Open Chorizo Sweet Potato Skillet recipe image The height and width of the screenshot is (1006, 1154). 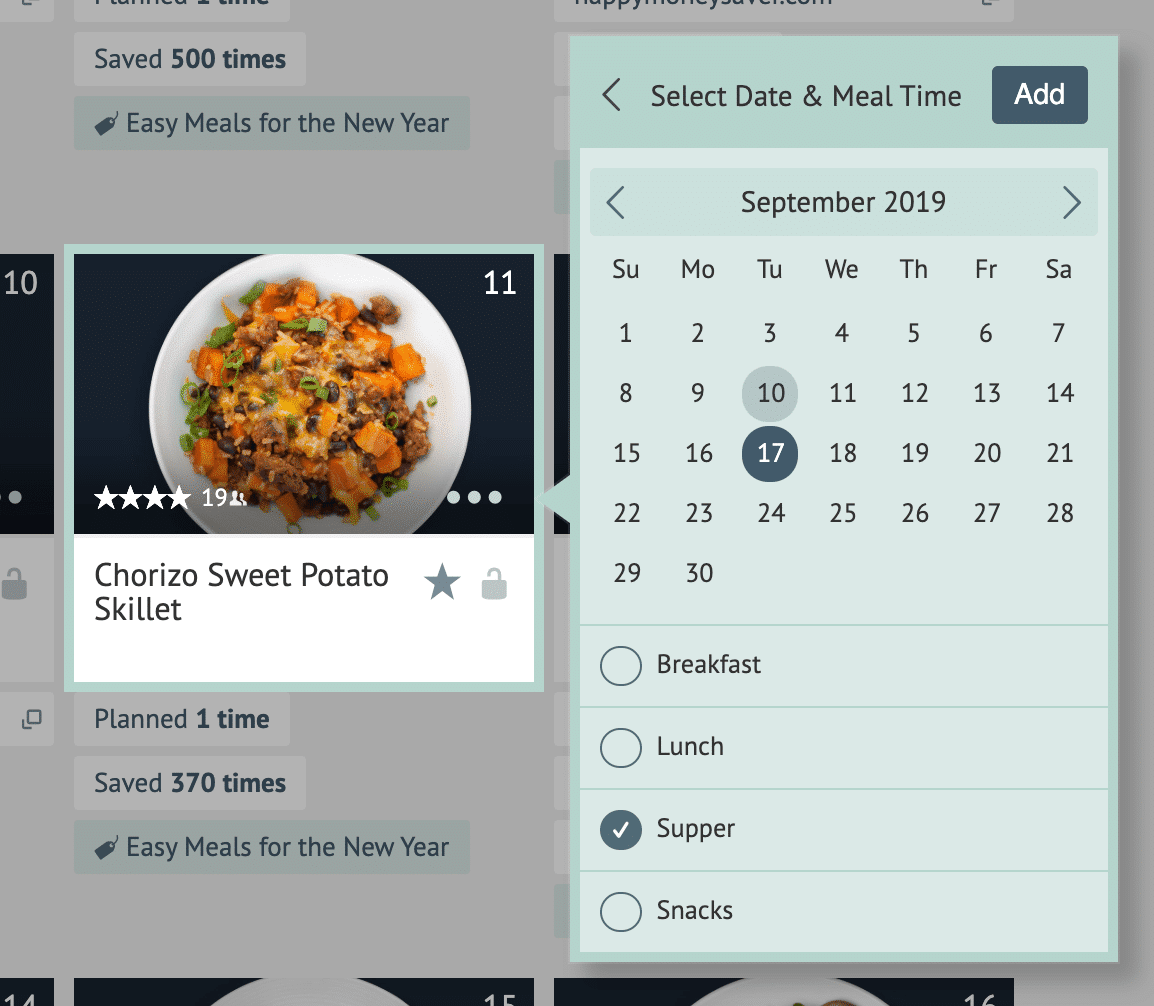tap(304, 394)
